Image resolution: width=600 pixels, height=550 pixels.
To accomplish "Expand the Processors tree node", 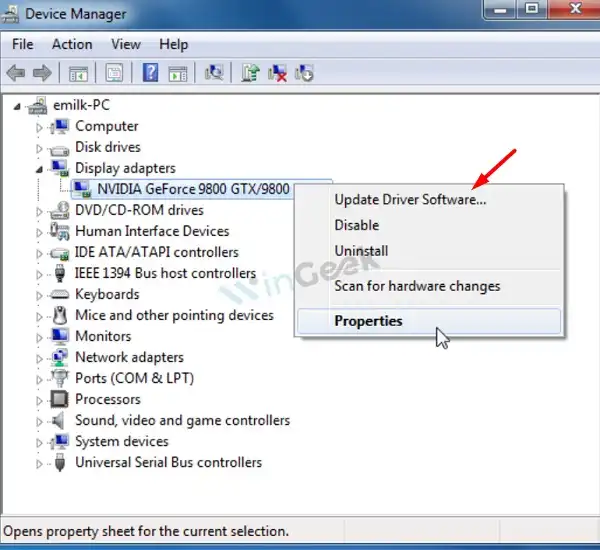I will 39,401.
